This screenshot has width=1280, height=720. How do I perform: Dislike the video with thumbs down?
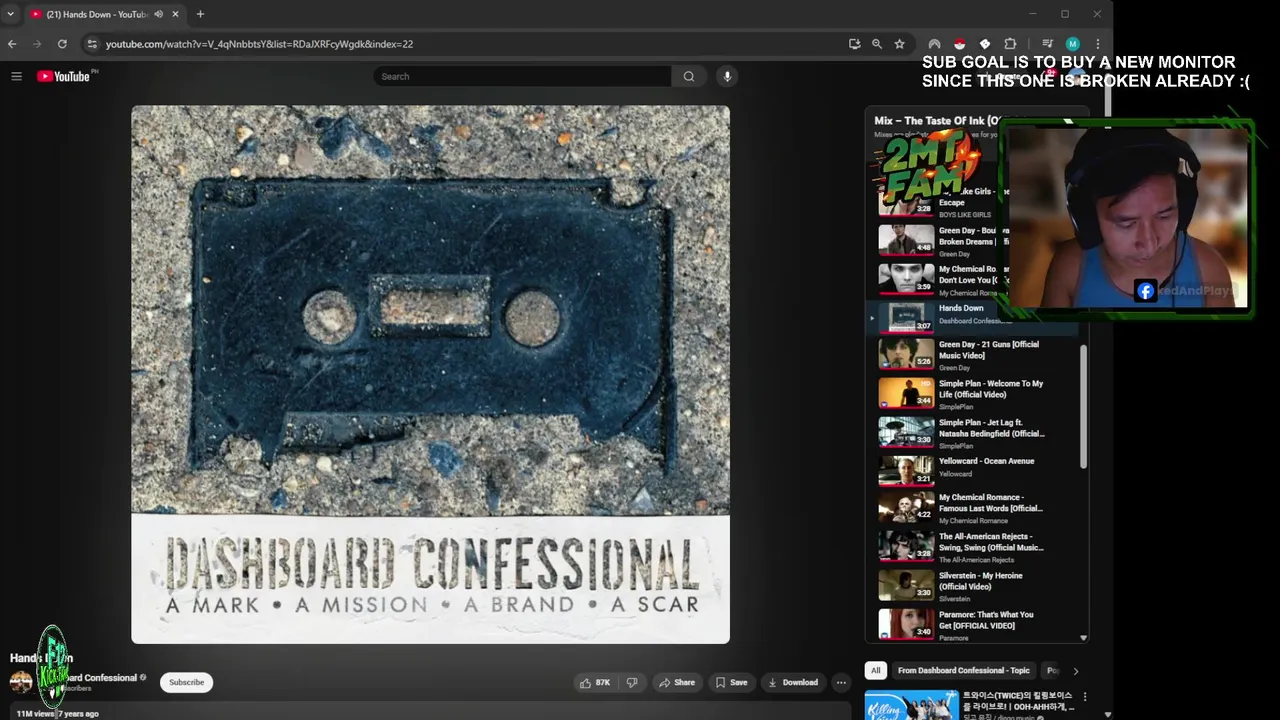point(632,683)
